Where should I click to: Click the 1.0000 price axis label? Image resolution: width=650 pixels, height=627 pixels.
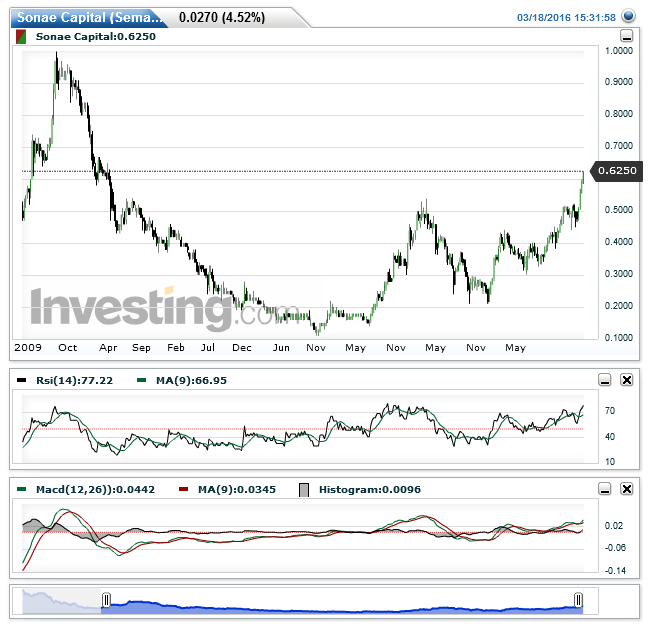[618, 51]
